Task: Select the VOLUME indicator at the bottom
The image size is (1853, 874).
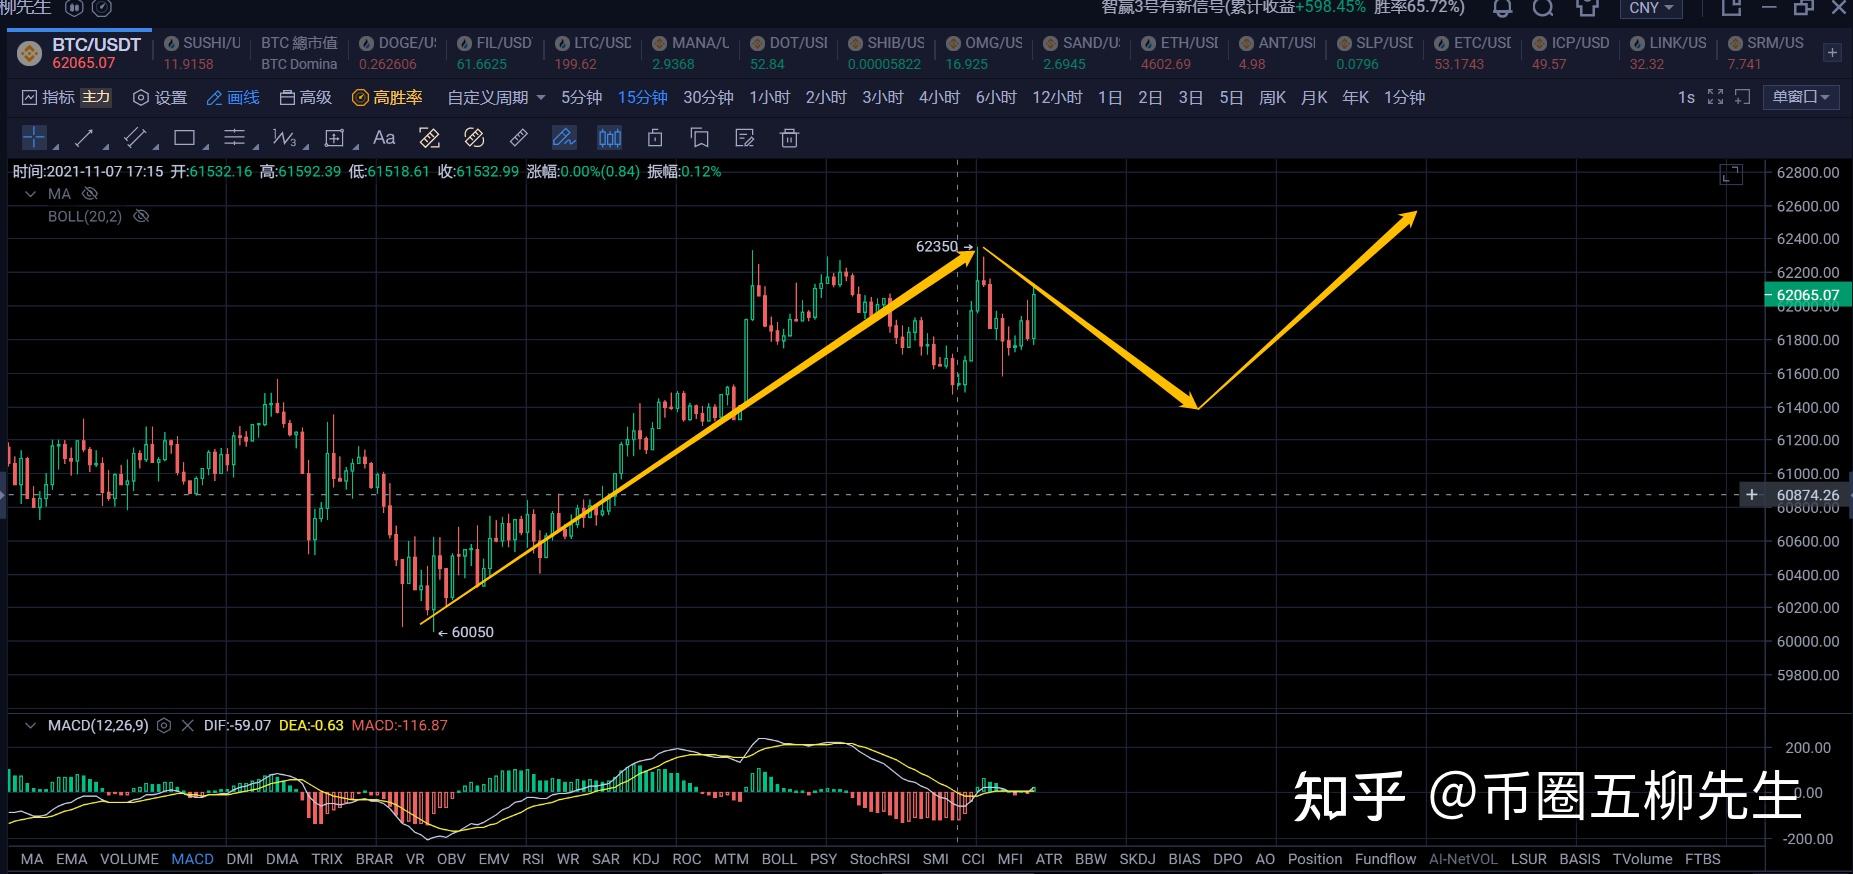Action: tap(129, 859)
